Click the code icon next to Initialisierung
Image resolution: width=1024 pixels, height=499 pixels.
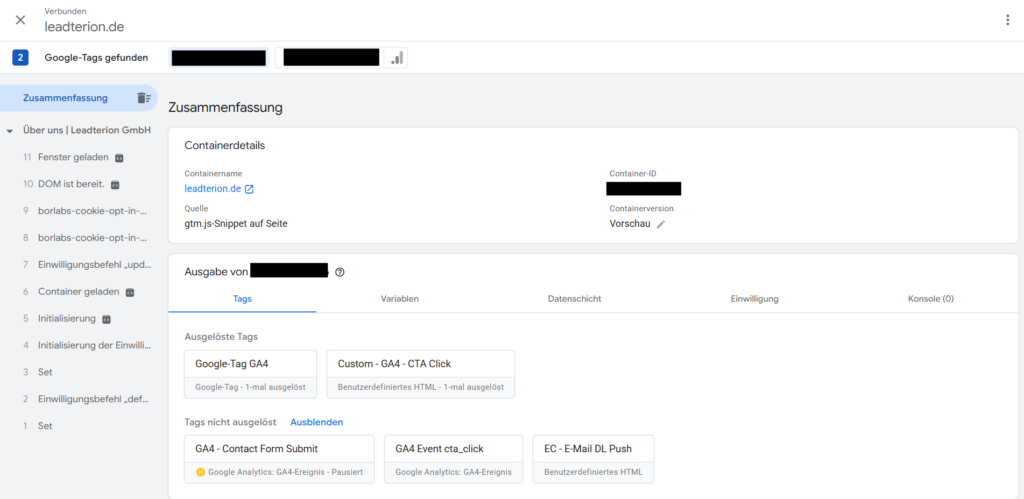pos(106,319)
